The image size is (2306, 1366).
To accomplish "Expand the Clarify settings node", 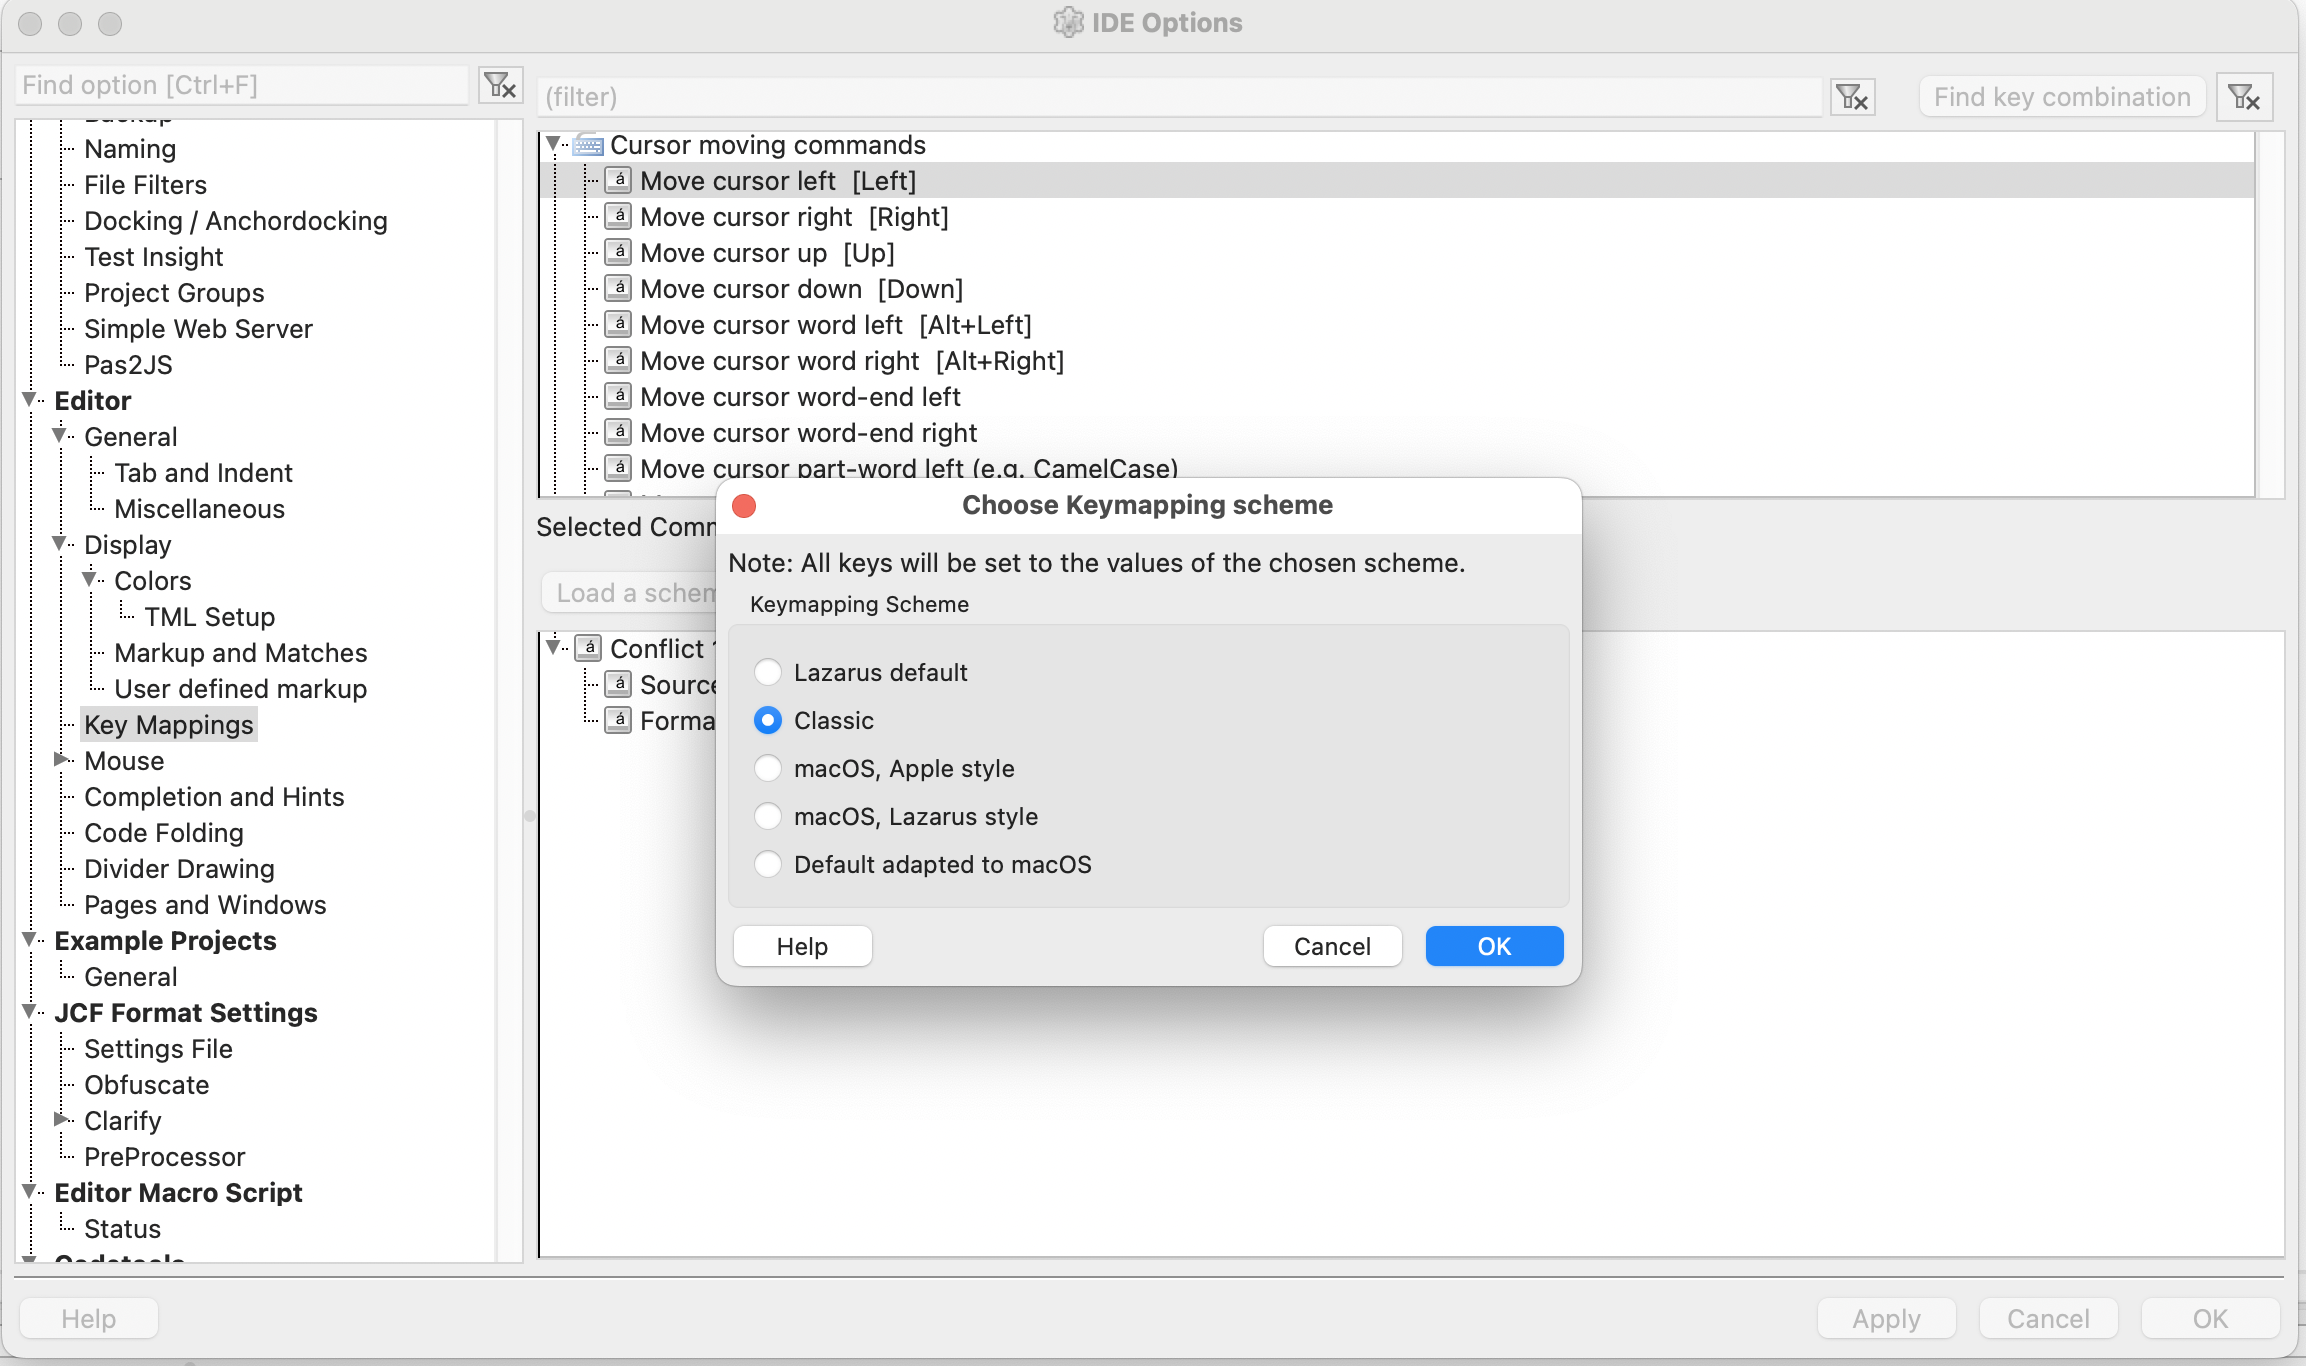I will point(61,1120).
